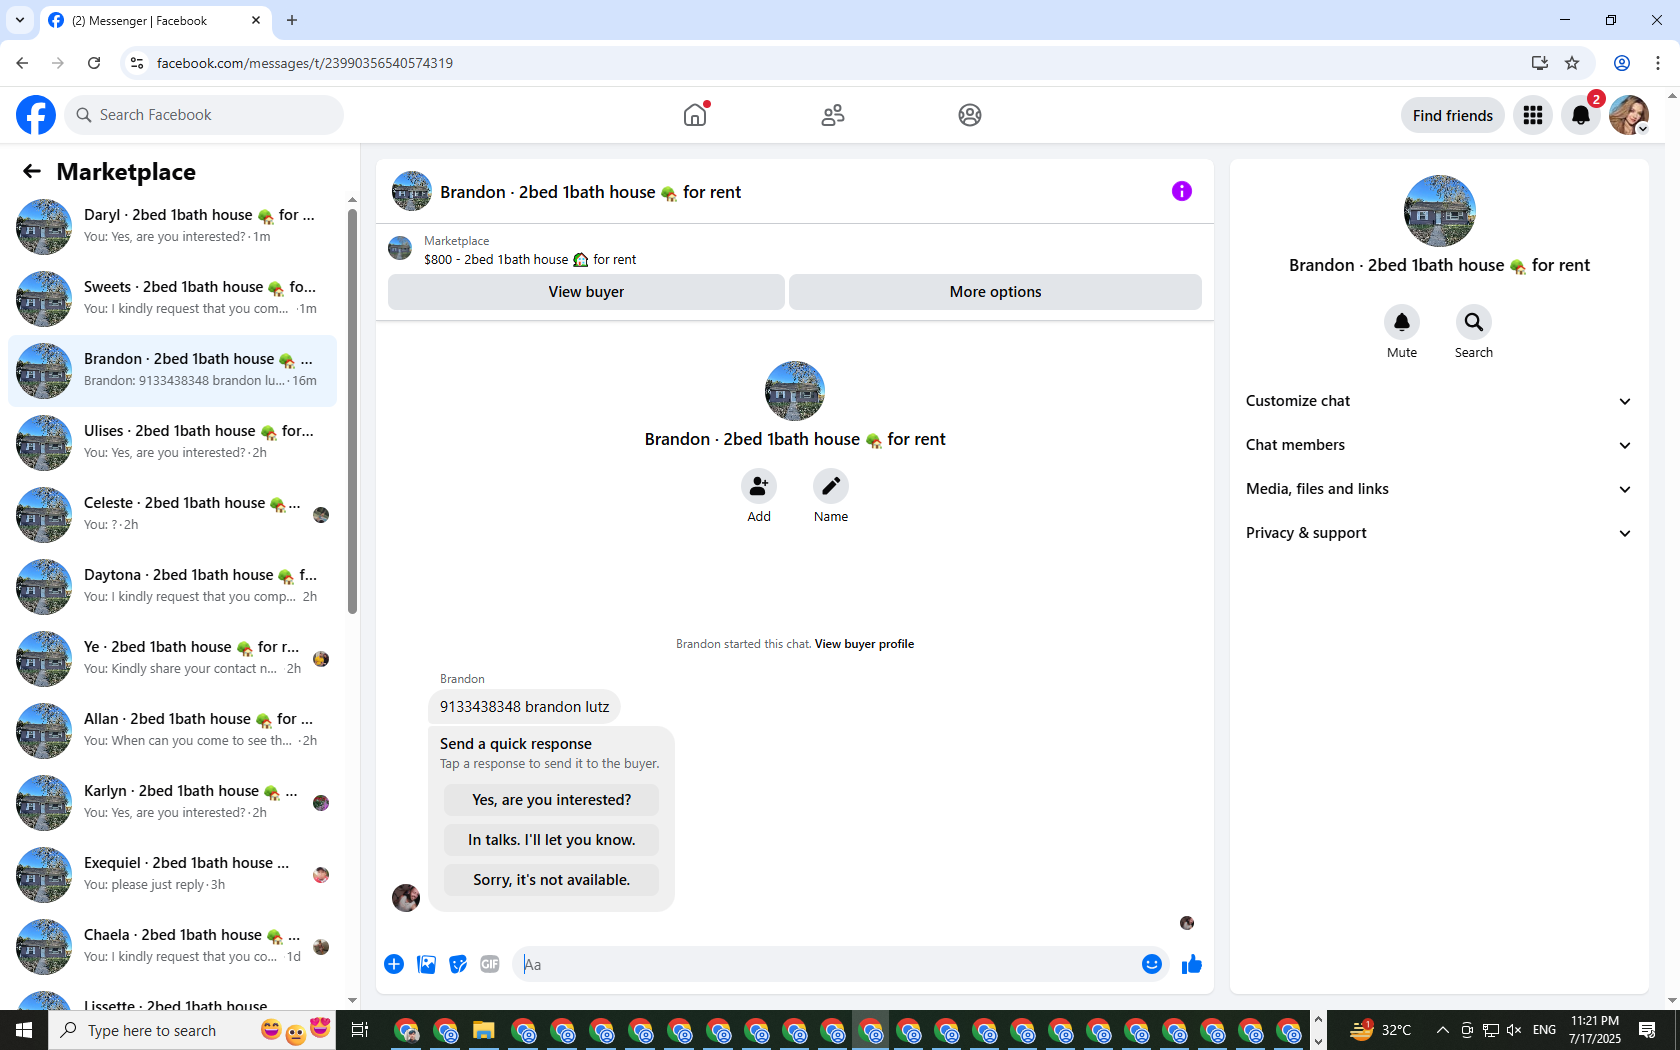Open the Groups icon in top navigation

click(x=970, y=115)
